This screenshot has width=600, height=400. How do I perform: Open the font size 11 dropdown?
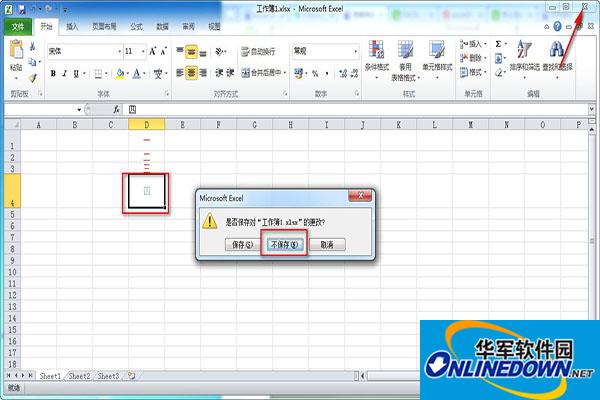click(143, 51)
